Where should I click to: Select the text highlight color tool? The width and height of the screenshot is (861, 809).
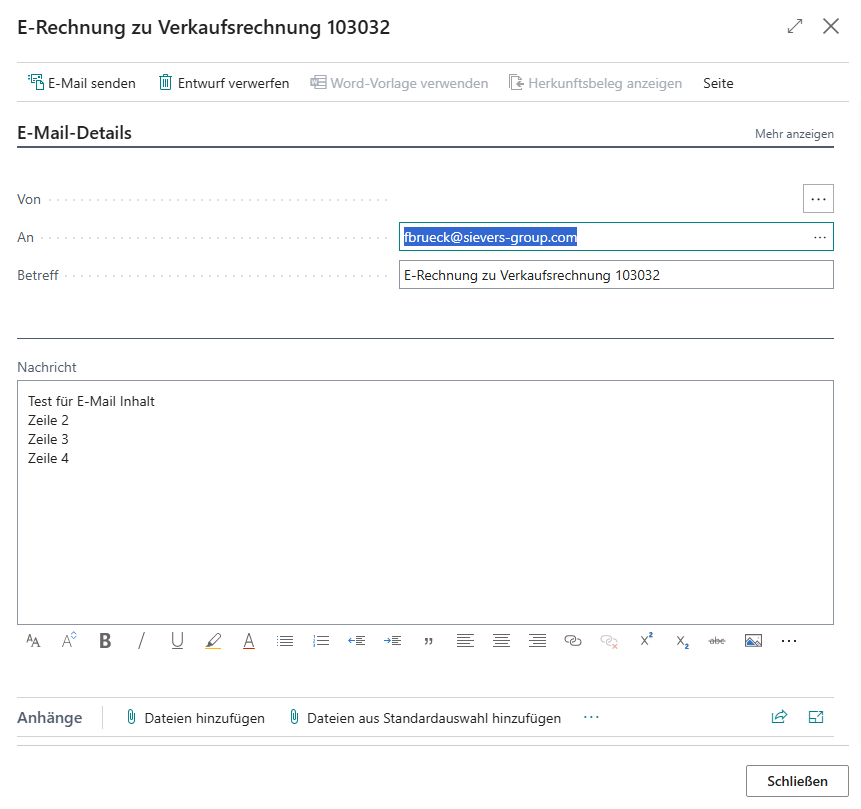click(213, 640)
